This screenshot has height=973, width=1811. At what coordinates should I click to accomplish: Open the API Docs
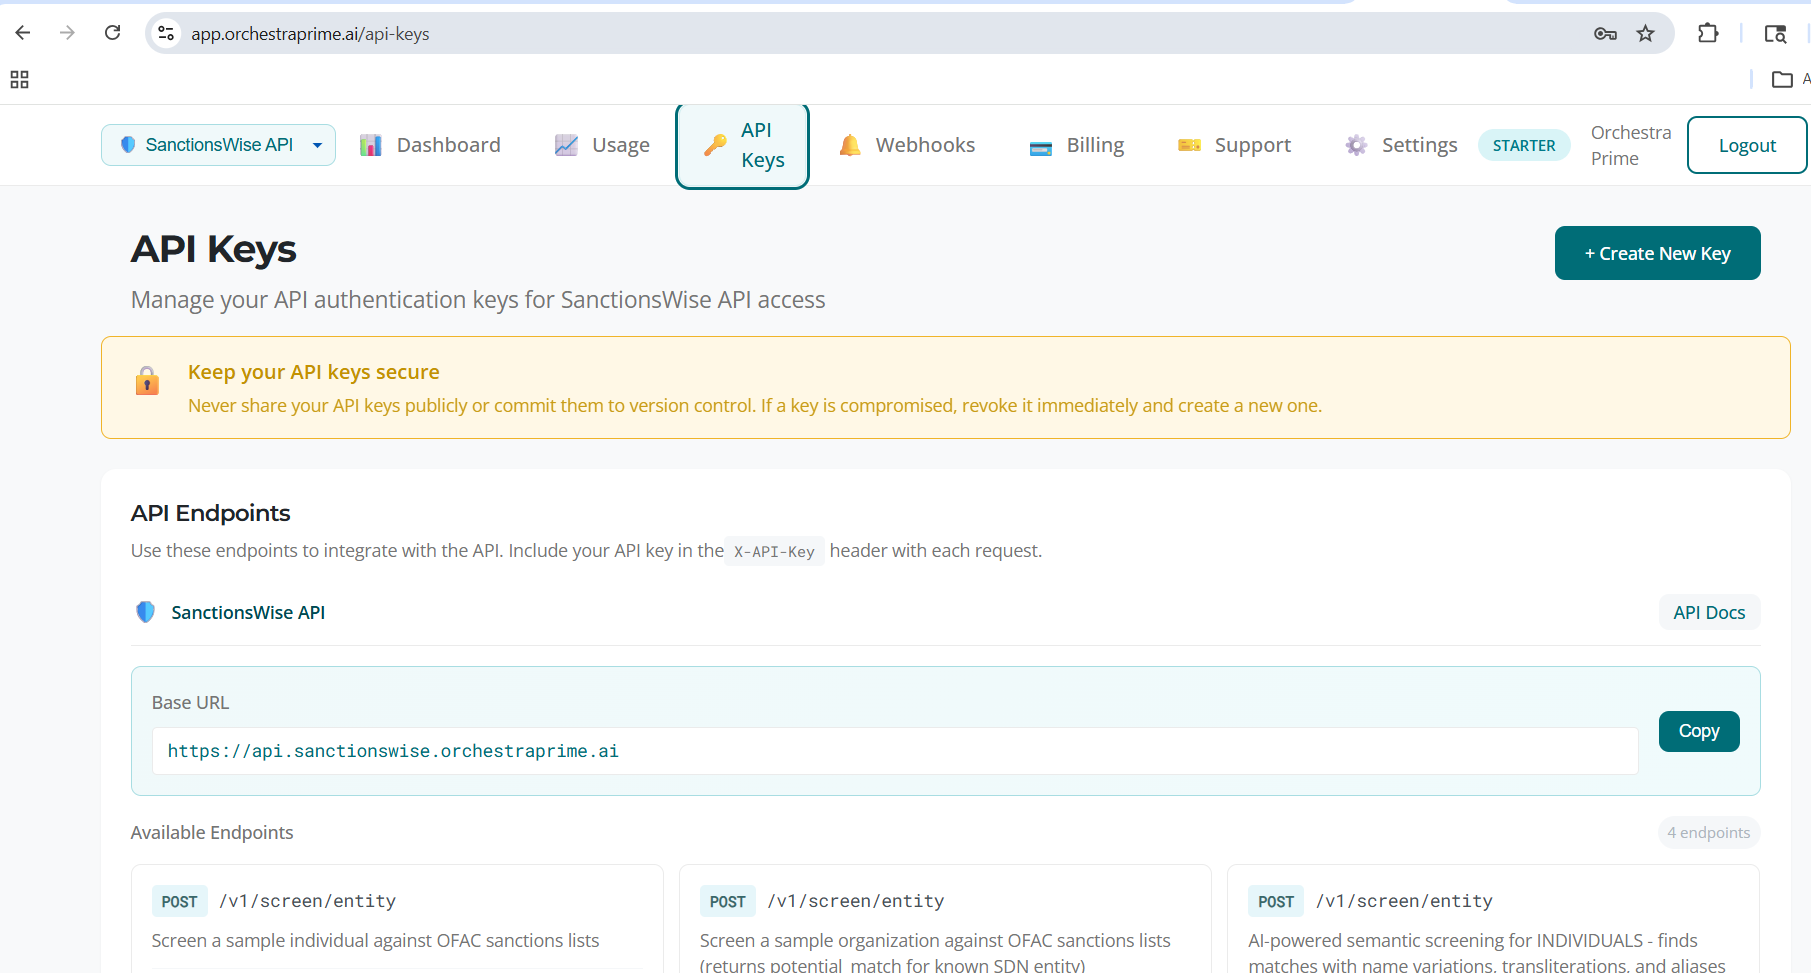(x=1709, y=611)
